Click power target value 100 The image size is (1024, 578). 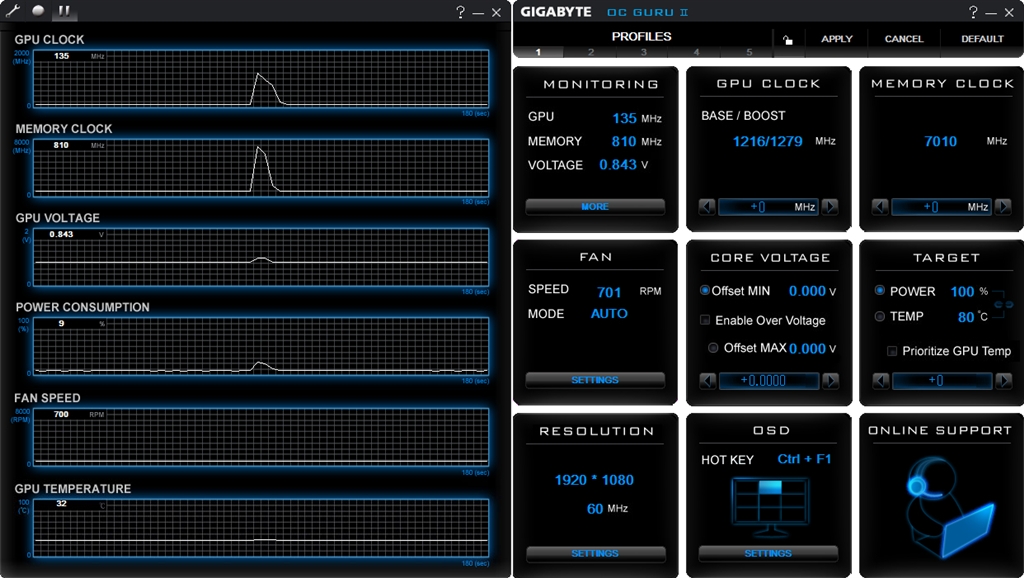point(962,291)
